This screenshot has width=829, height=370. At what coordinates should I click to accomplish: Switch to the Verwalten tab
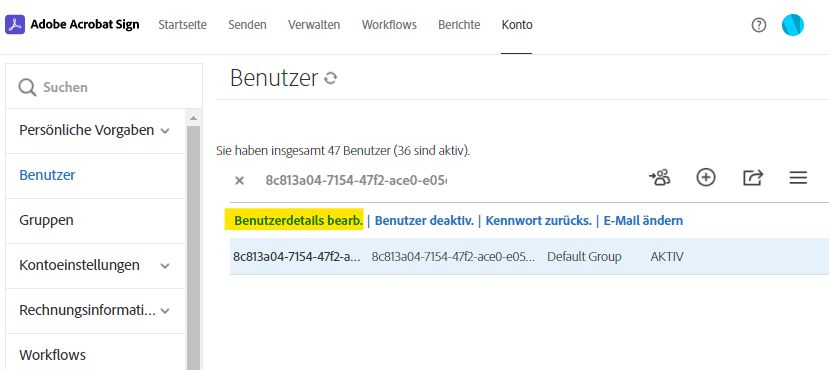coord(314,25)
